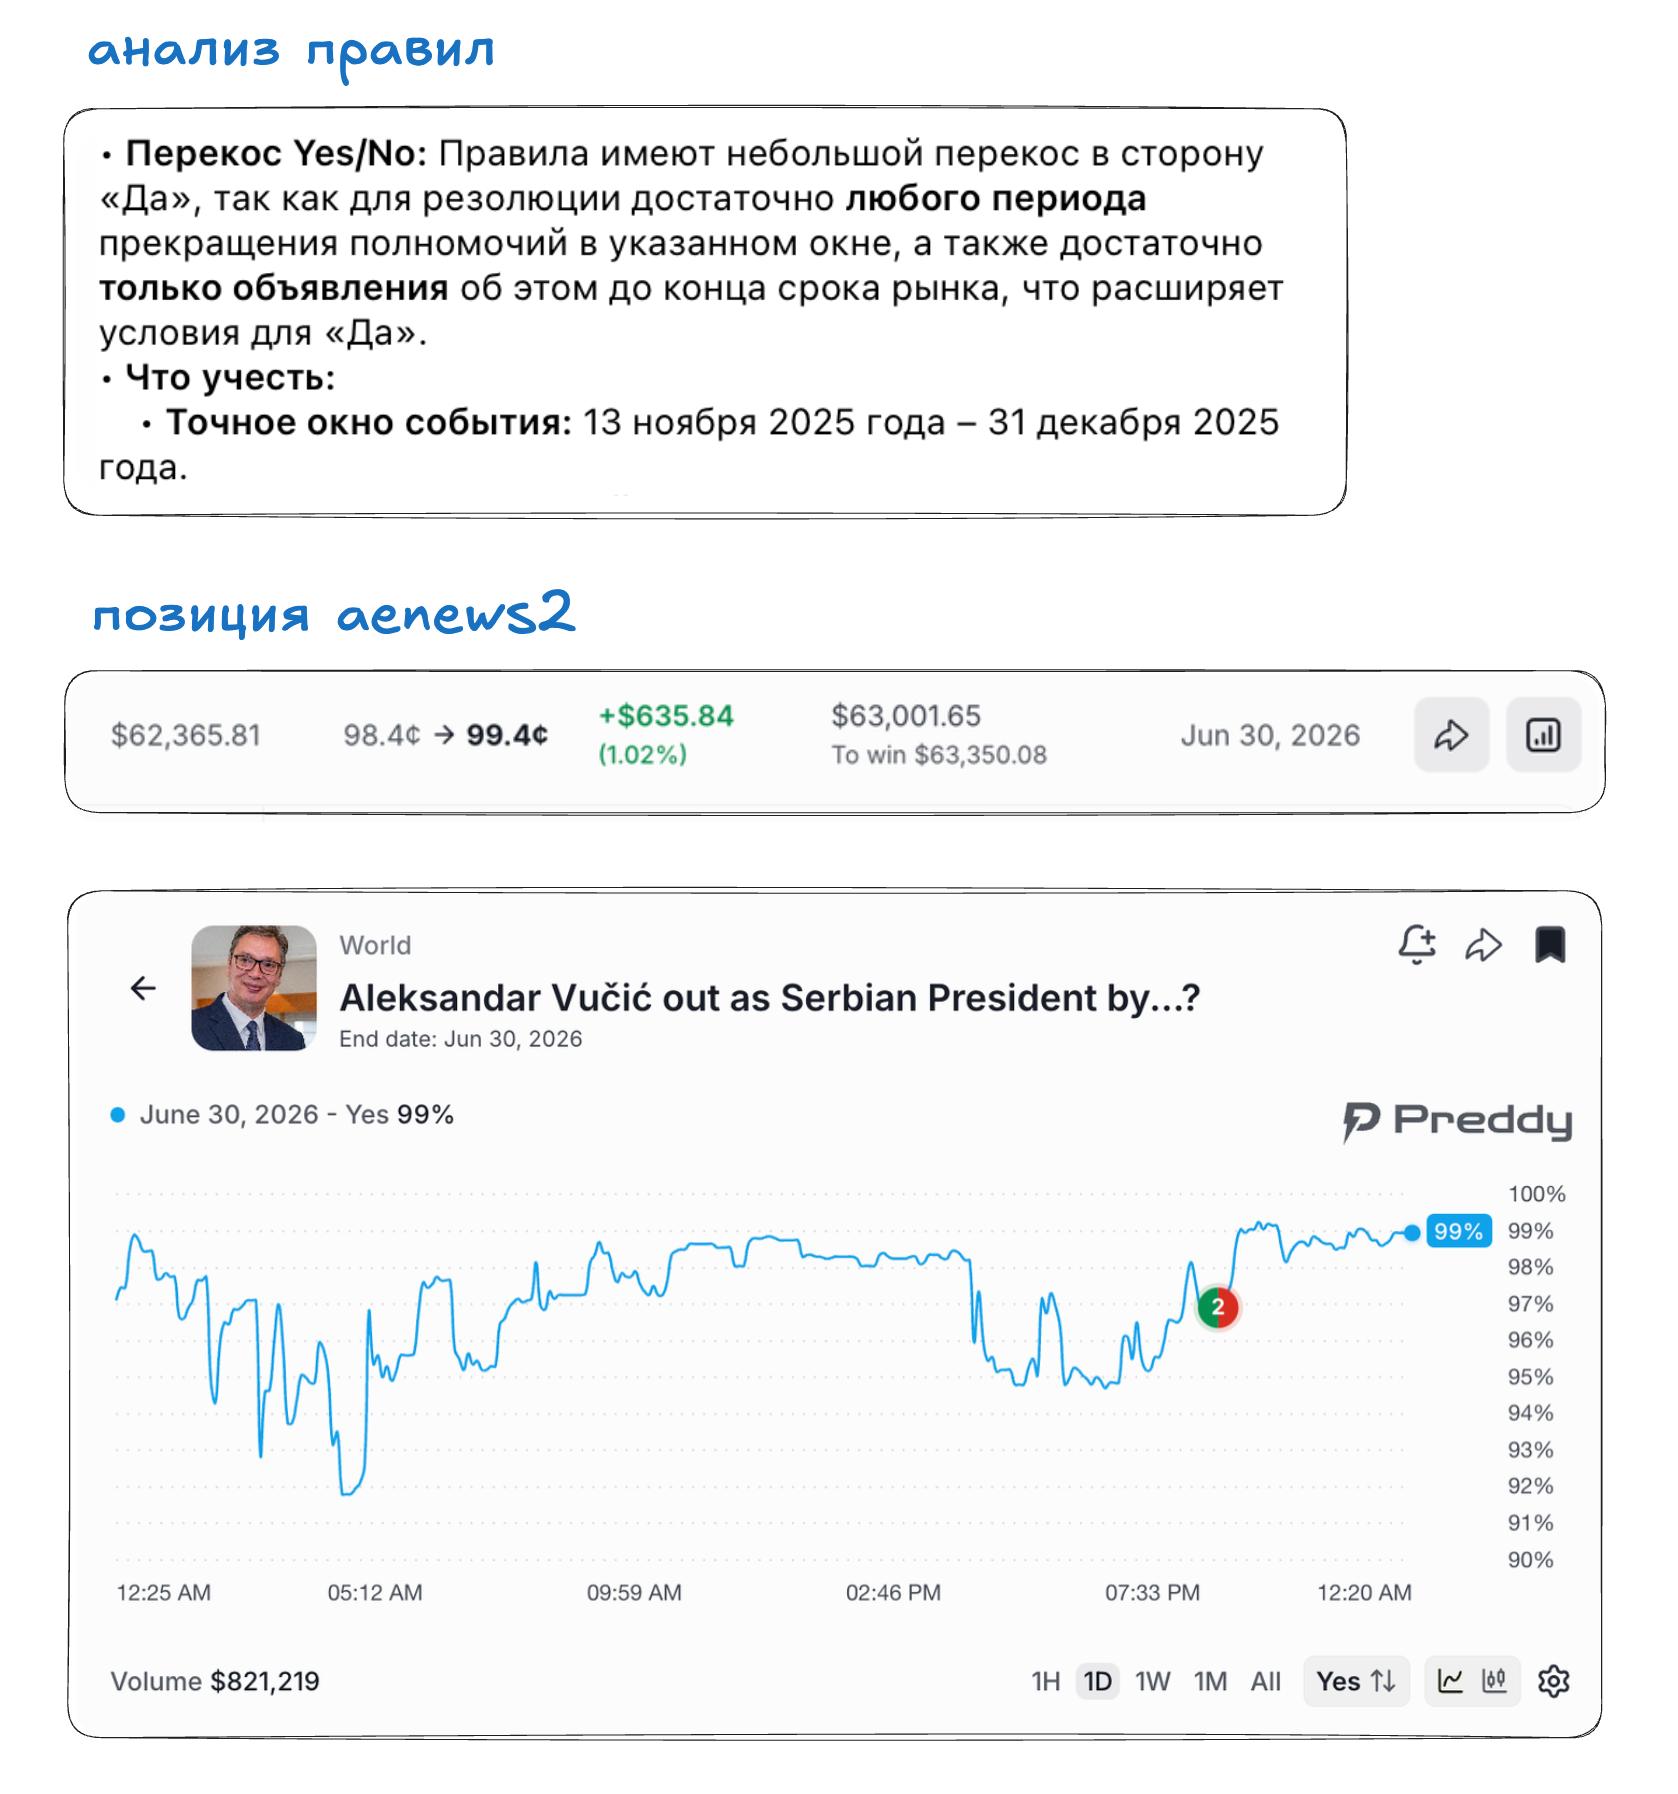Click the Vučić portrait thumbnail
Viewport: 1678px width, 1794px height.
click(x=254, y=988)
